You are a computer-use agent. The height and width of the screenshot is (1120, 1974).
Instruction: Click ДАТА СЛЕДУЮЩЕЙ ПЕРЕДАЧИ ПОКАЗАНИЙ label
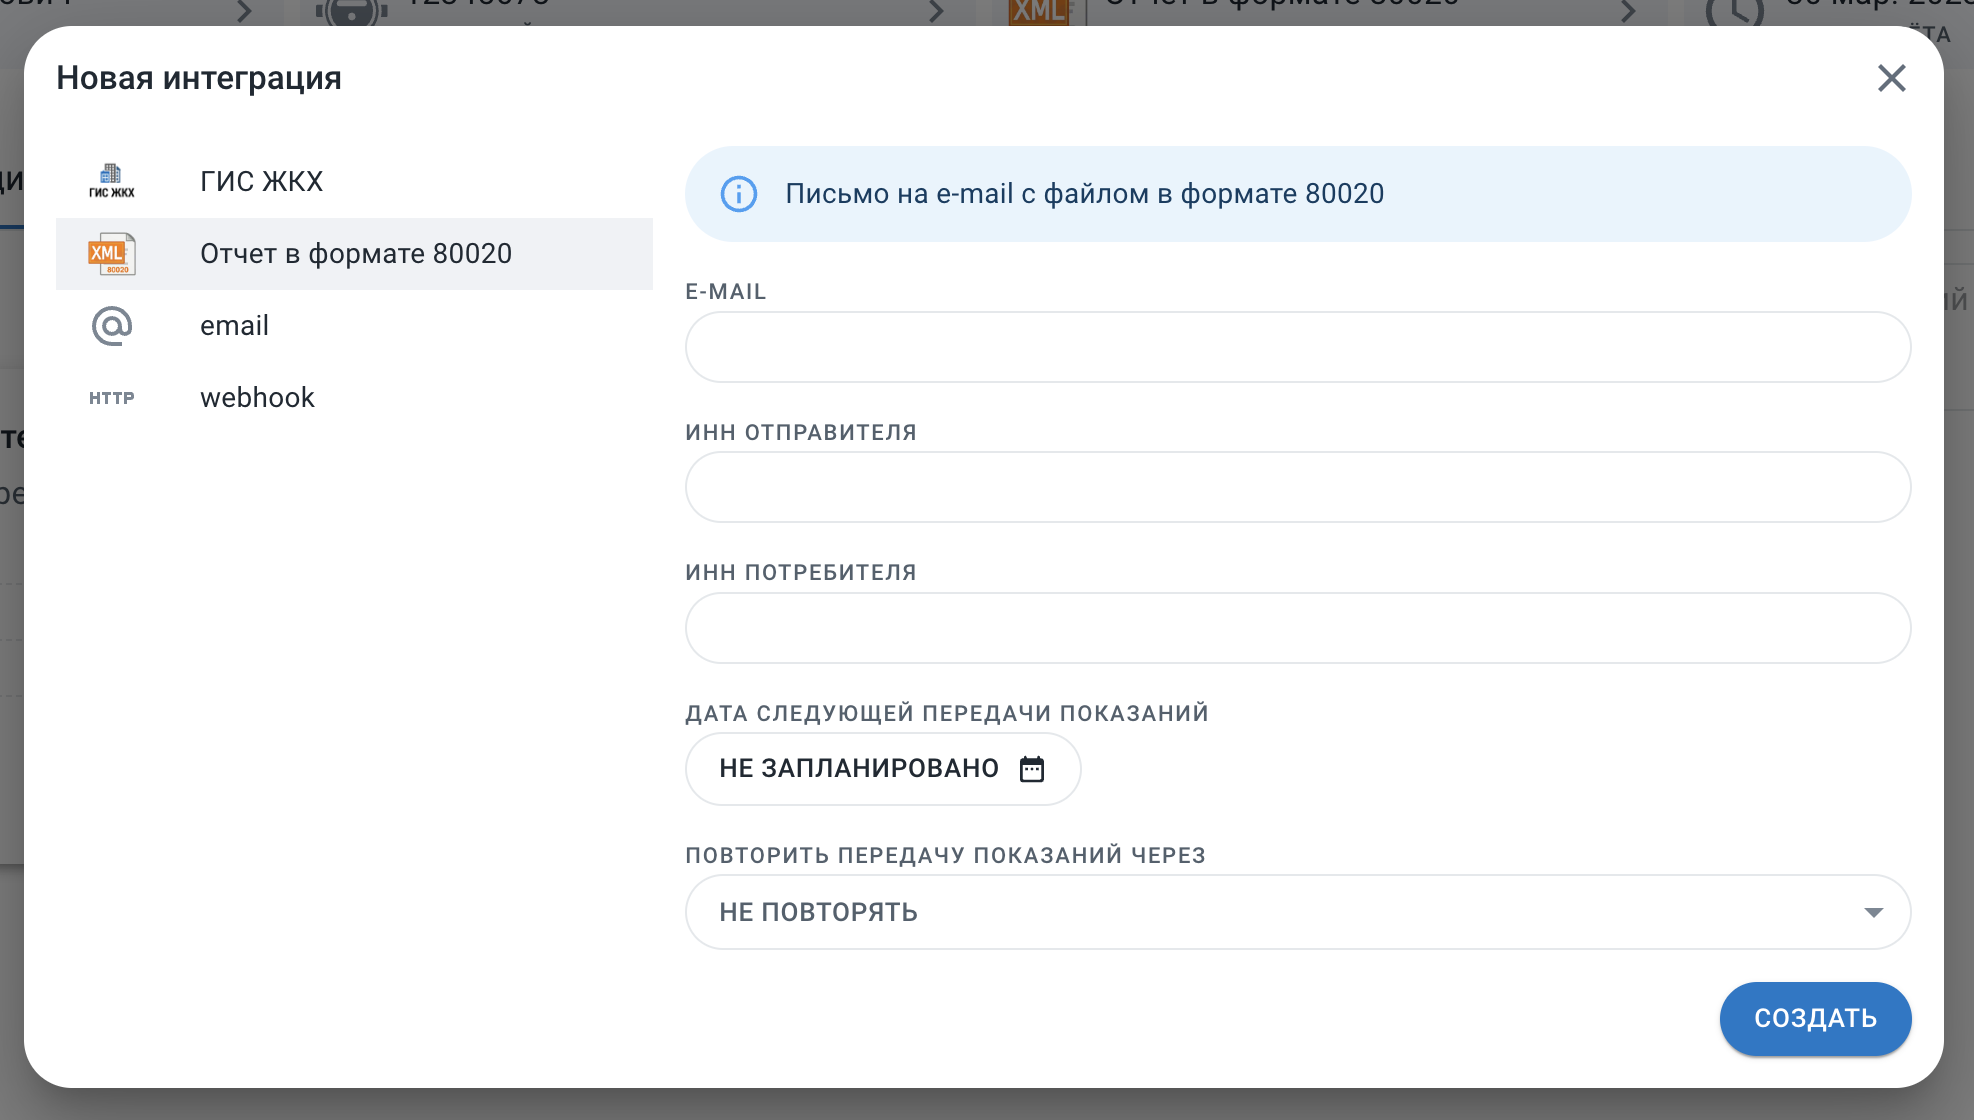tap(947, 713)
